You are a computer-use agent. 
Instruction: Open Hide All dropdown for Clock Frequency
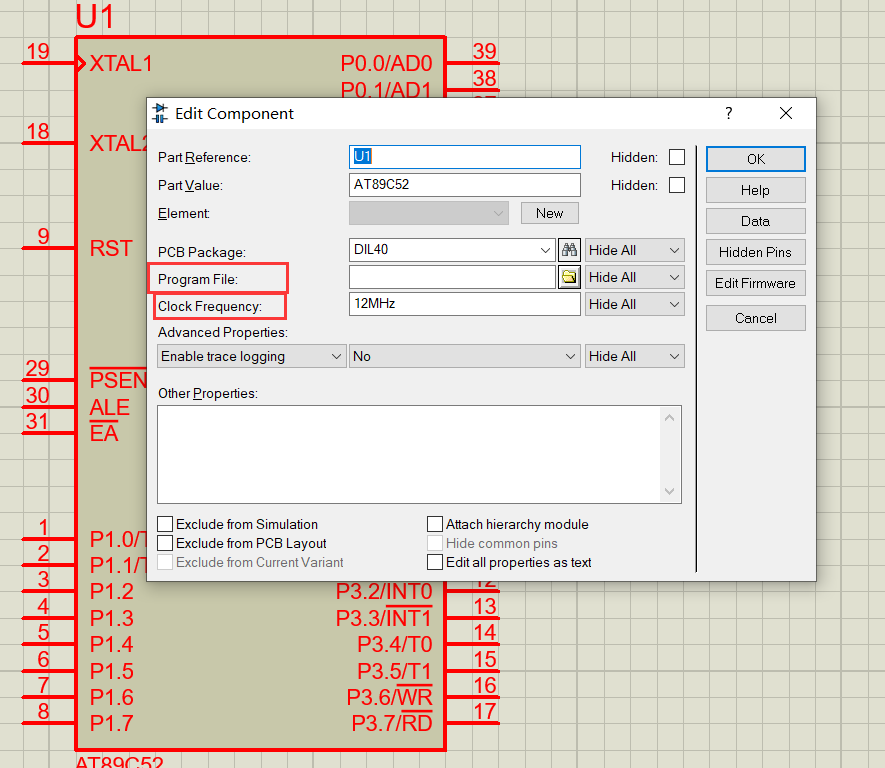[634, 304]
